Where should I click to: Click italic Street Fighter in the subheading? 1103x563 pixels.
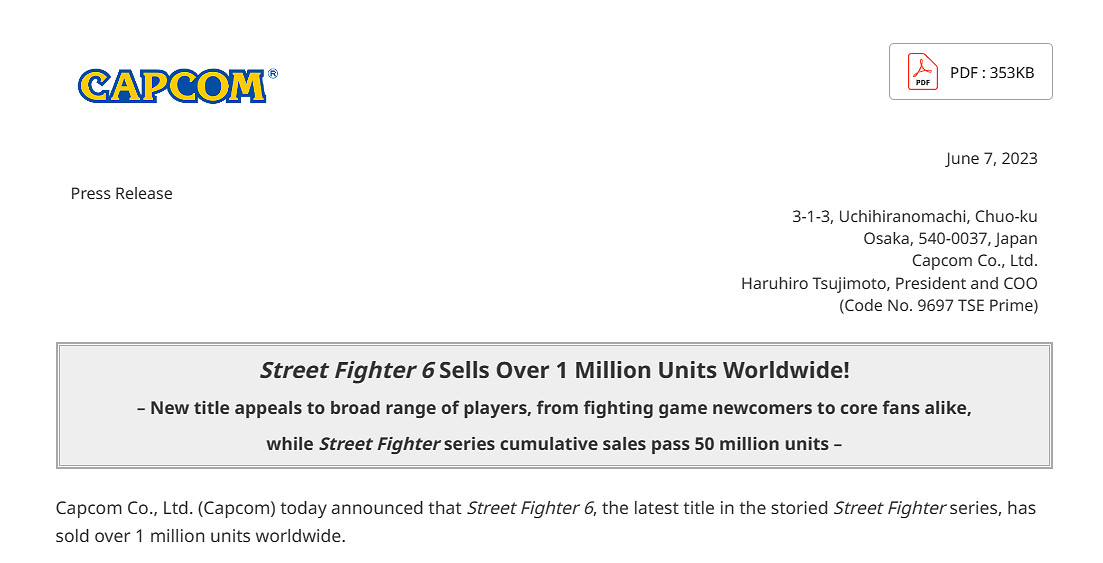[378, 443]
